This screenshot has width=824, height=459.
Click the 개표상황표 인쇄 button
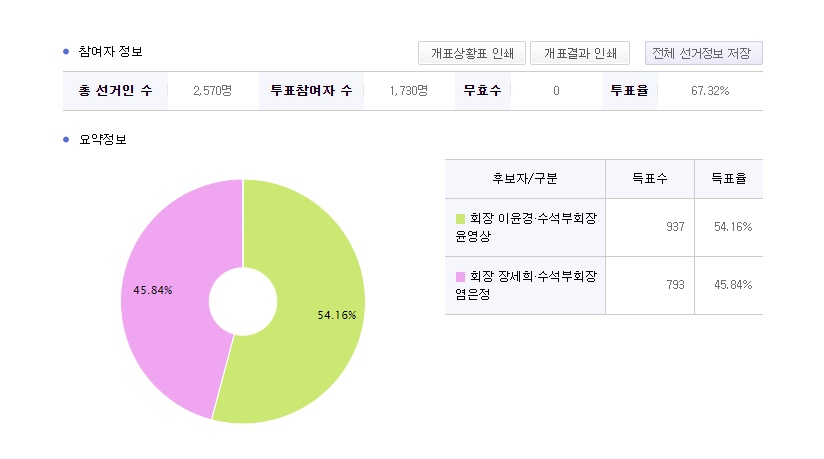coord(472,53)
